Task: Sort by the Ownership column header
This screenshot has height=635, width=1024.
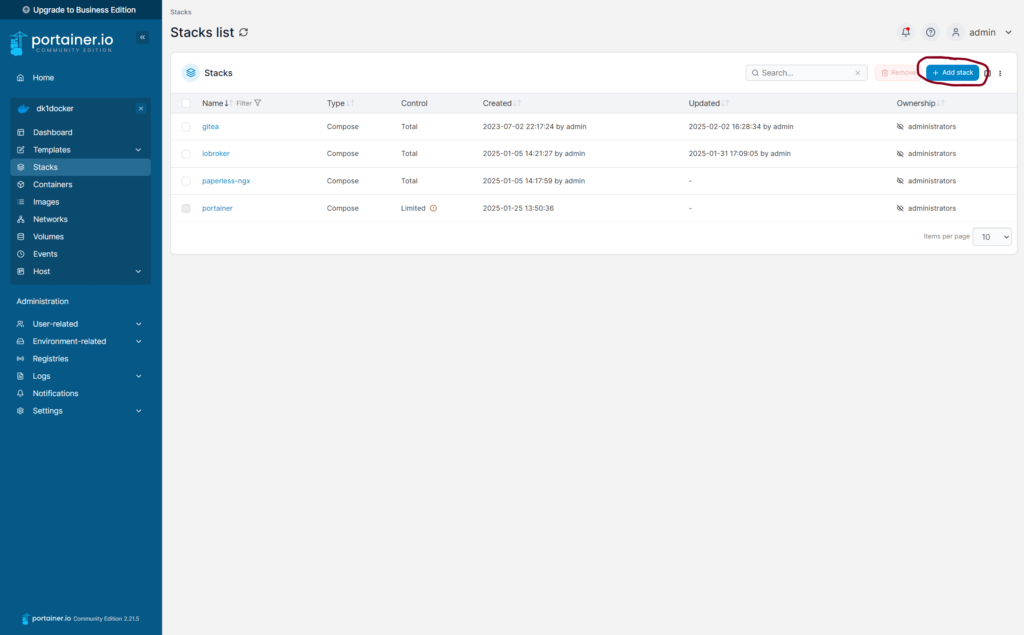Action: (x=920, y=103)
